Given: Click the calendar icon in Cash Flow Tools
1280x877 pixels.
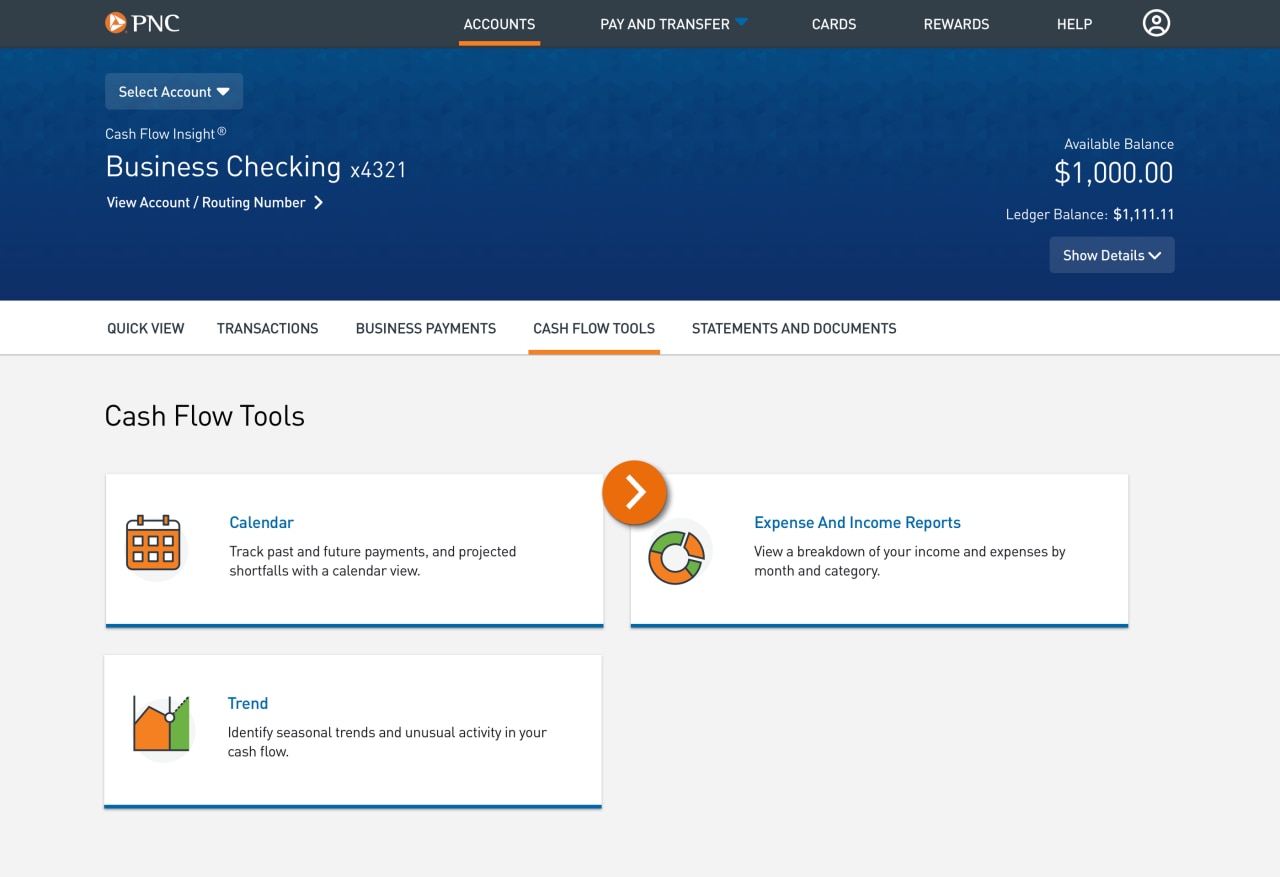Looking at the screenshot, I should point(155,545).
